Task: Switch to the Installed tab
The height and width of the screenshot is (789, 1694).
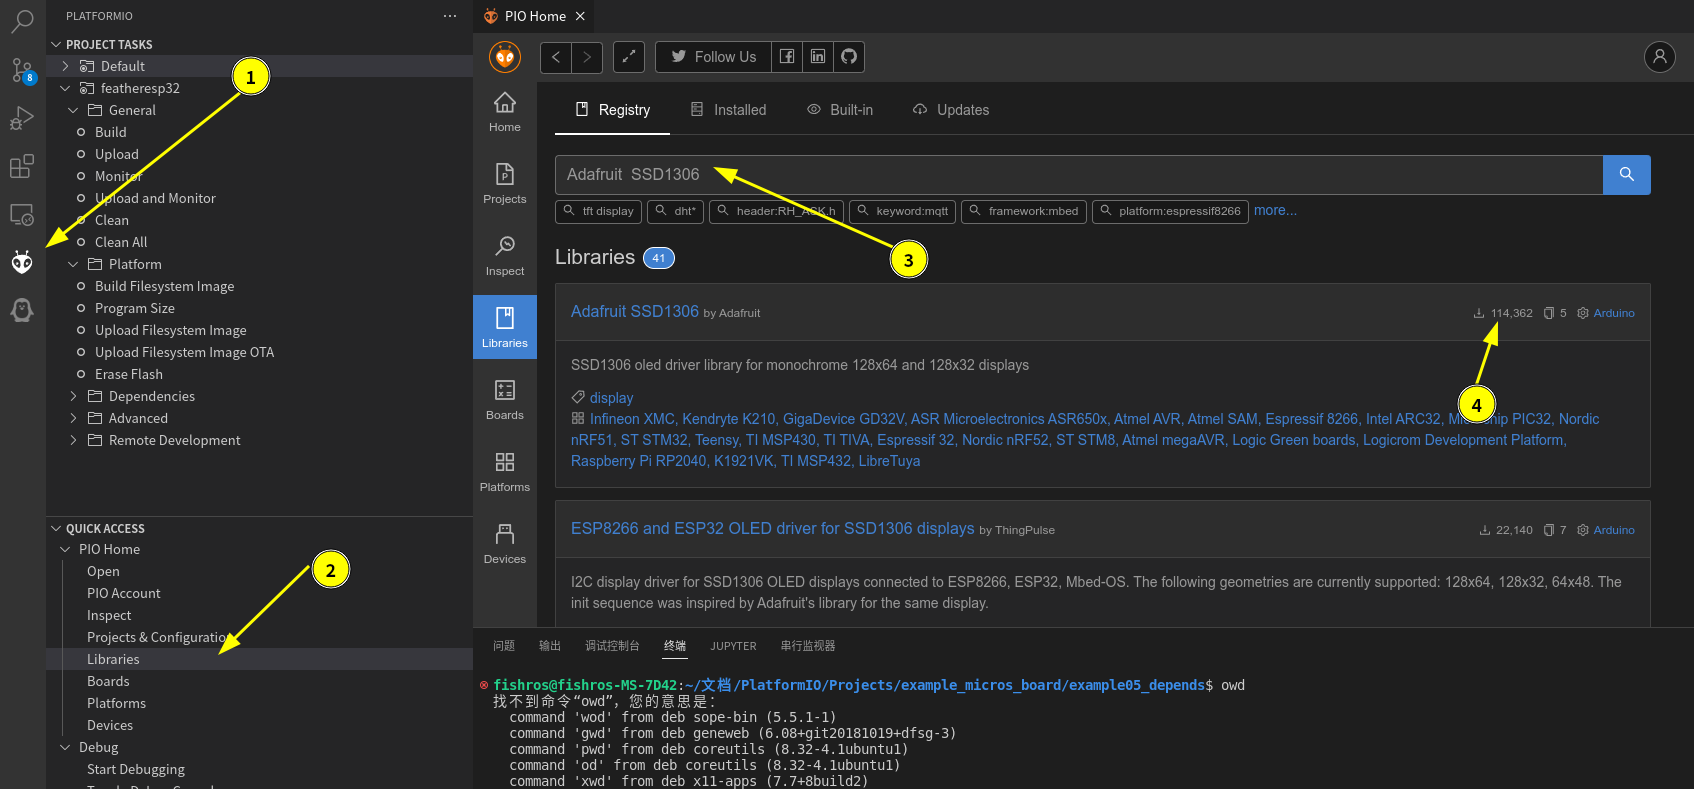Action: 728,110
